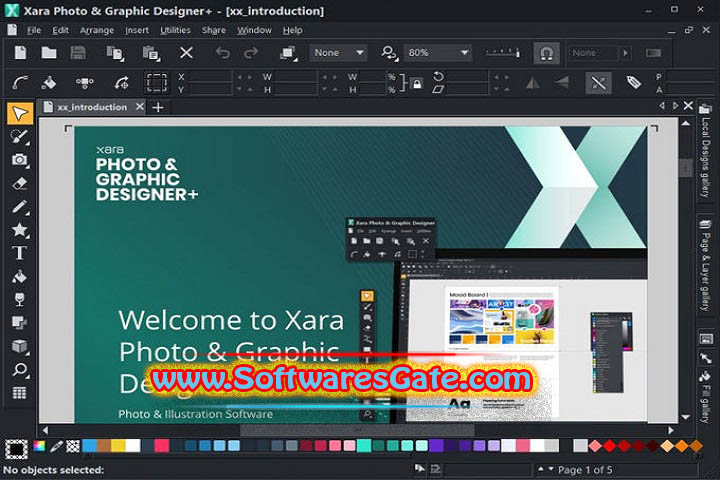Open the Help menu

coord(292,30)
